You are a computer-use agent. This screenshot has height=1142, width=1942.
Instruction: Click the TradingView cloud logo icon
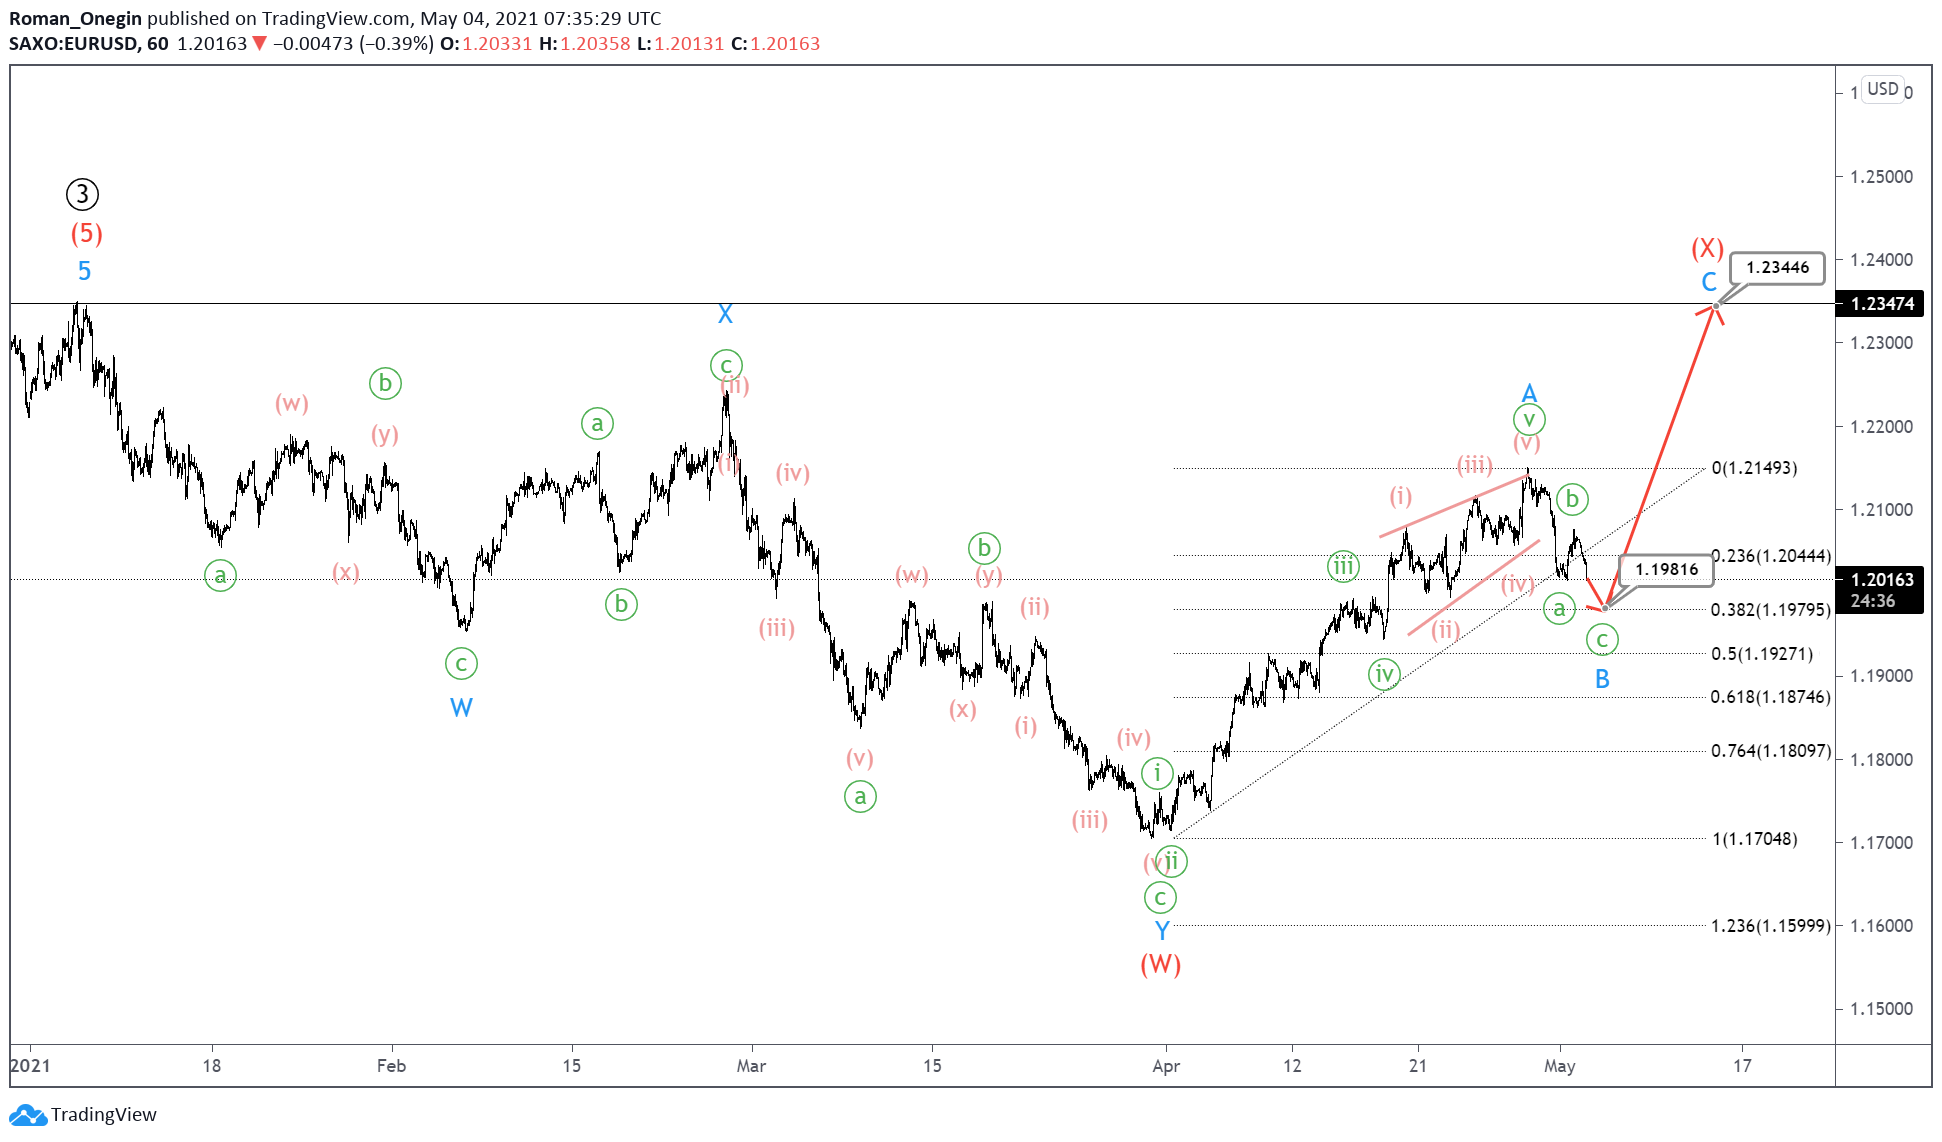tap(27, 1115)
